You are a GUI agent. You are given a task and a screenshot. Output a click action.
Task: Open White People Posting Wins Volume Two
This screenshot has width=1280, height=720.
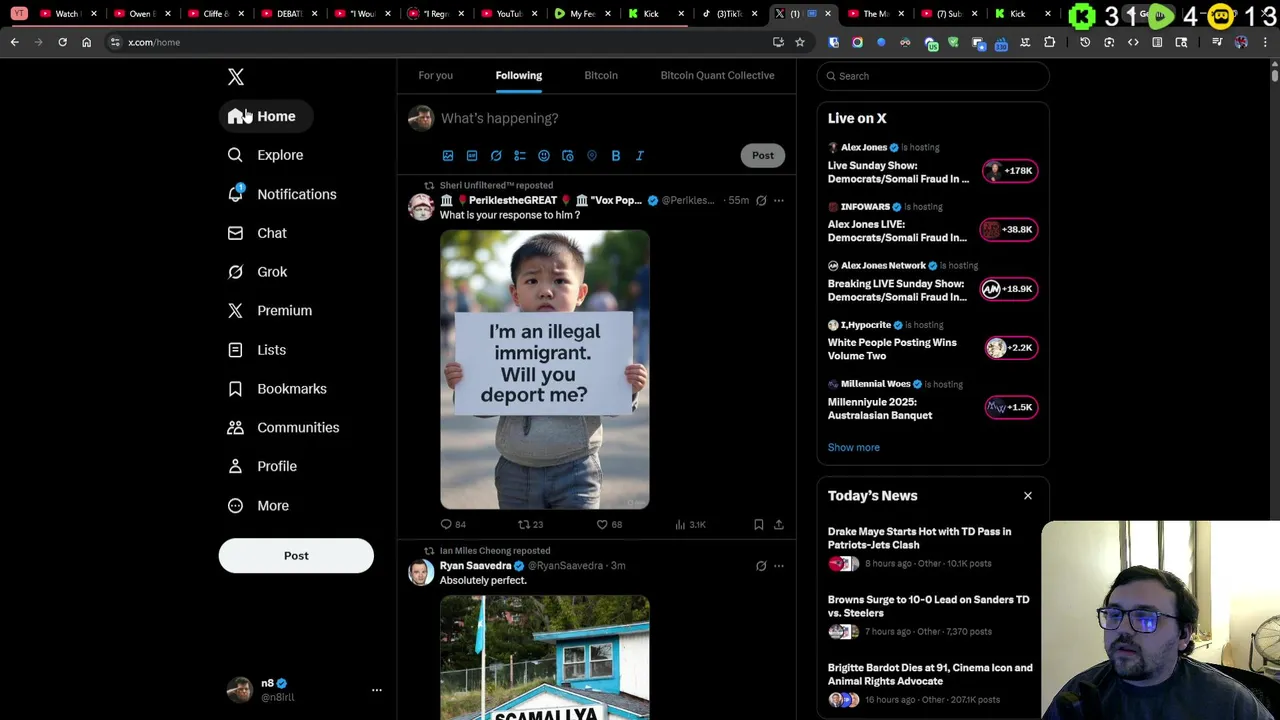tap(892, 349)
